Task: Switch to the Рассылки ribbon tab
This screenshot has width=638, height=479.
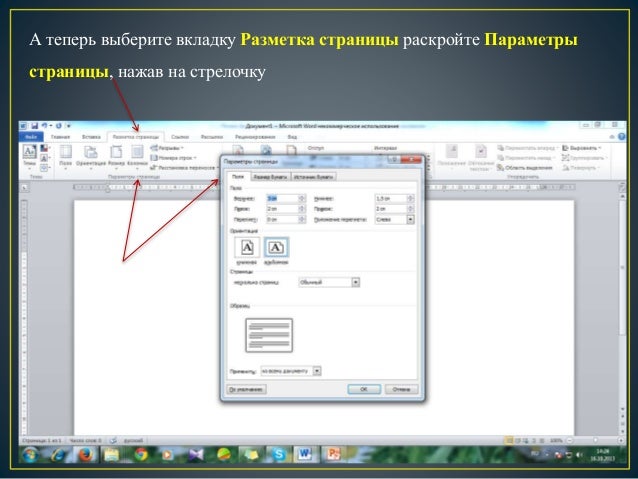Action: (x=212, y=137)
